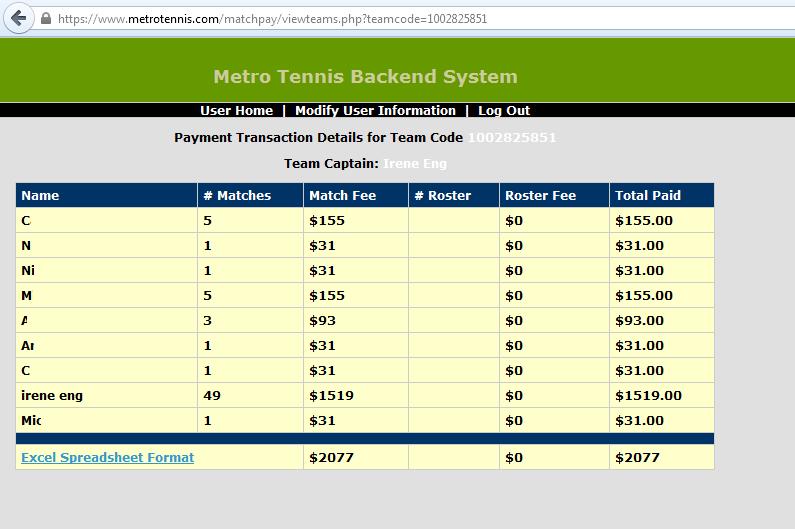Select the # Matches column header
This screenshot has width=795, height=529.
tap(237, 195)
